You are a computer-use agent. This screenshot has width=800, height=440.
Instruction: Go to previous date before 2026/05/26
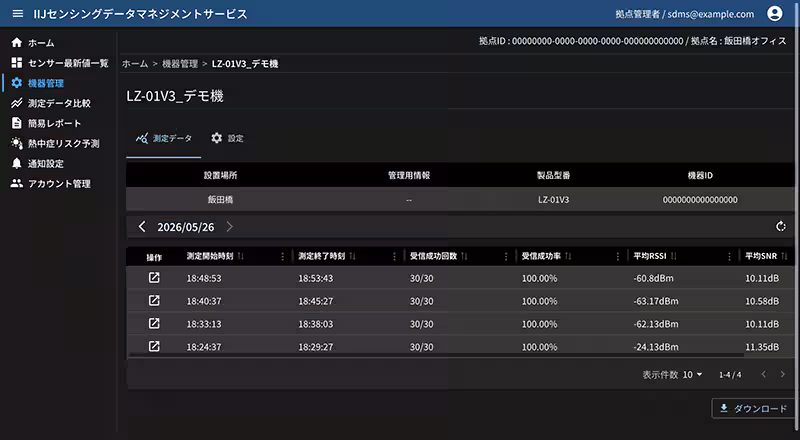point(142,227)
